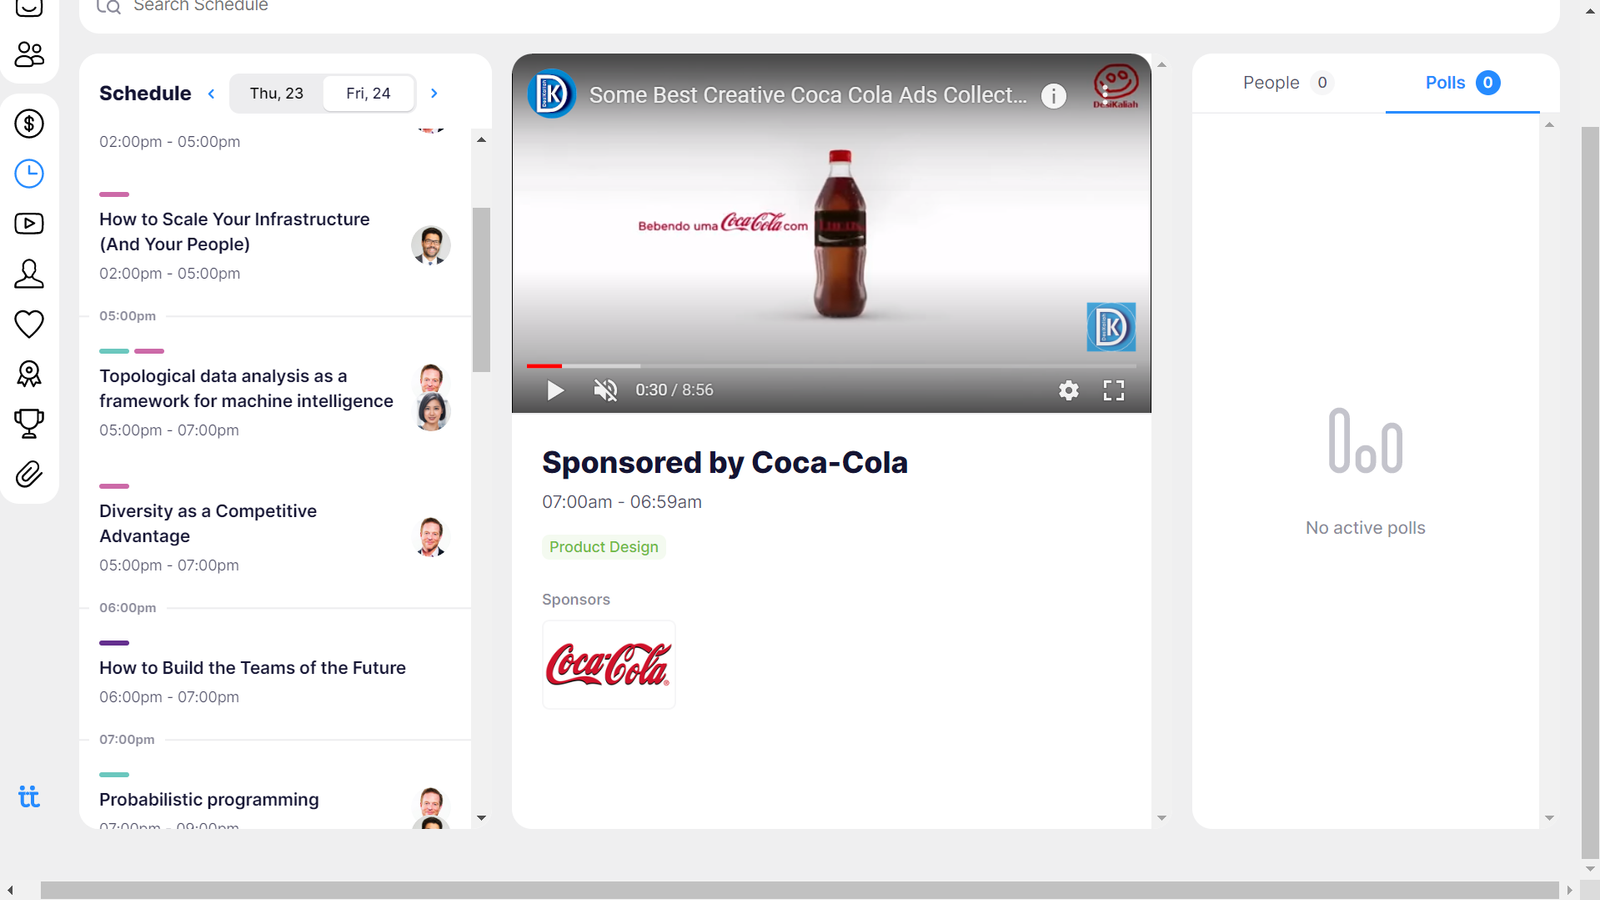Image resolution: width=1600 pixels, height=900 pixels.
Task: Click speaker avatar for Diversity session
Action: (431, 537)
